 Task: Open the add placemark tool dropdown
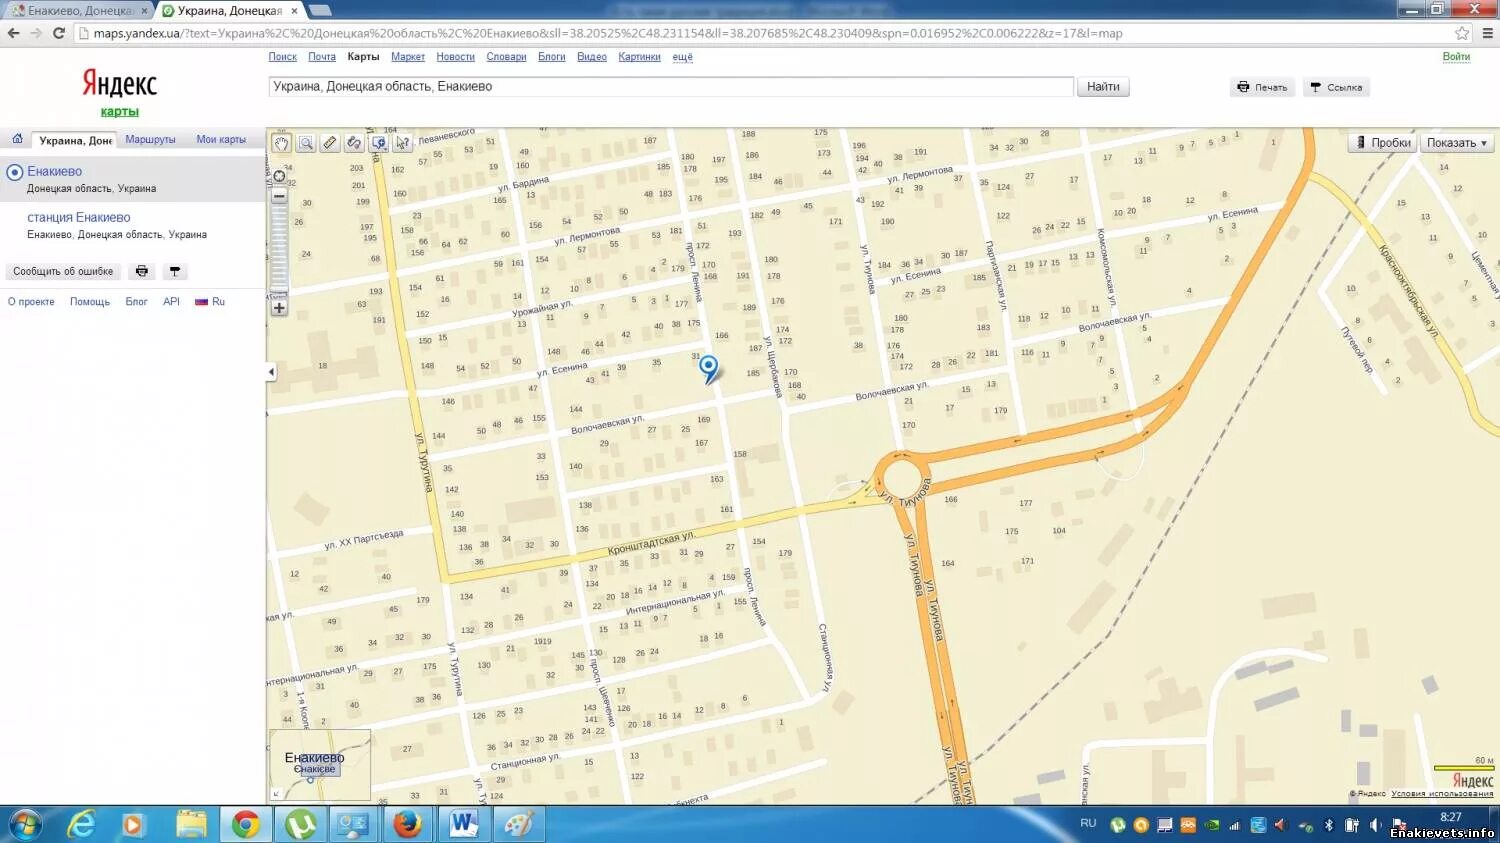pos(378,143)
